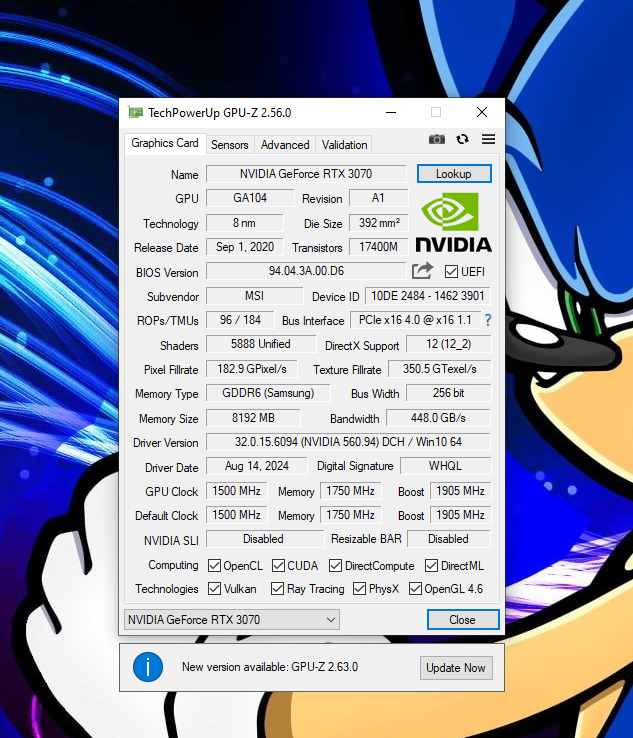
Task: Click the Bus Interface question mark
Action: pyautogui.click(x=488, y=321)
